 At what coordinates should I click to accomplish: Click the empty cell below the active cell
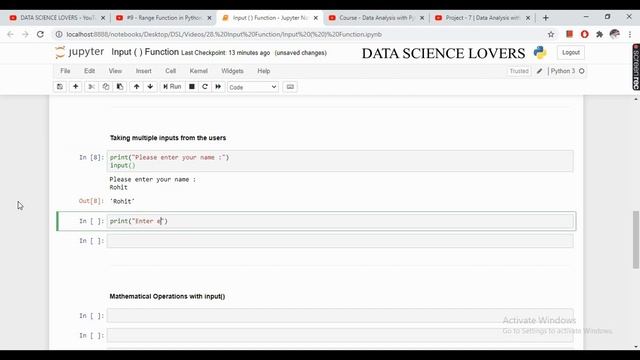click(x=340, y=241)
